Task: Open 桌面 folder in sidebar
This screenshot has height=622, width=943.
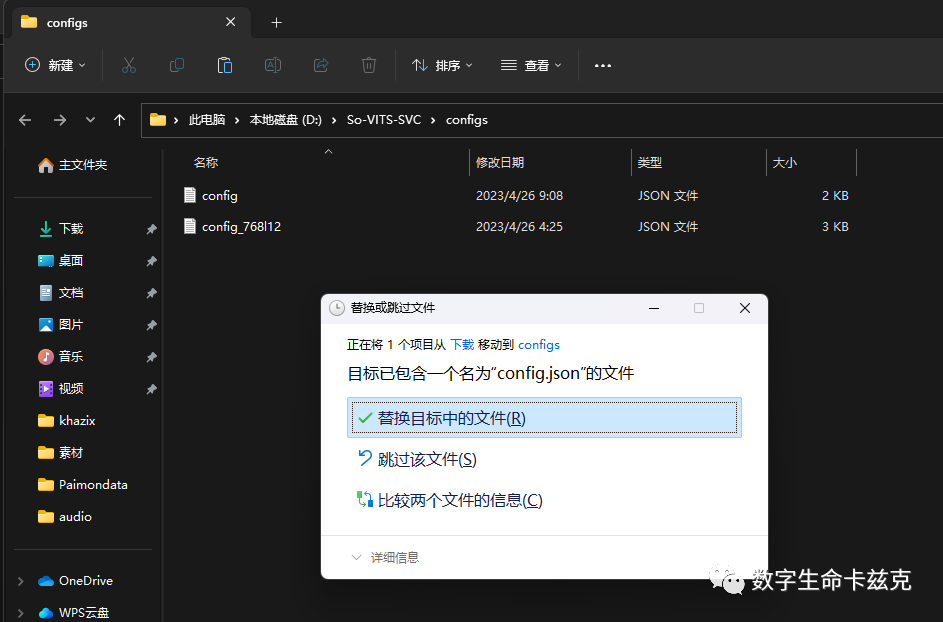Action: pos(71,260)
